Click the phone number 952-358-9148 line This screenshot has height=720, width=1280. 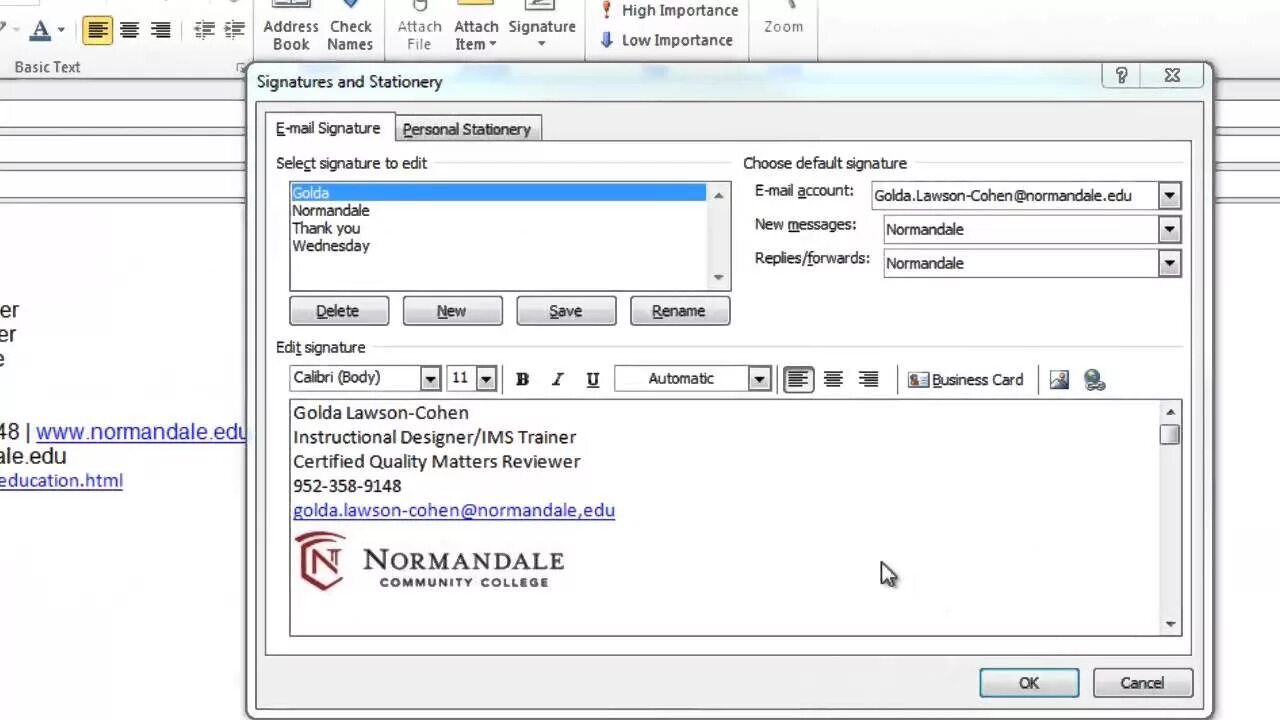point(347,486)
